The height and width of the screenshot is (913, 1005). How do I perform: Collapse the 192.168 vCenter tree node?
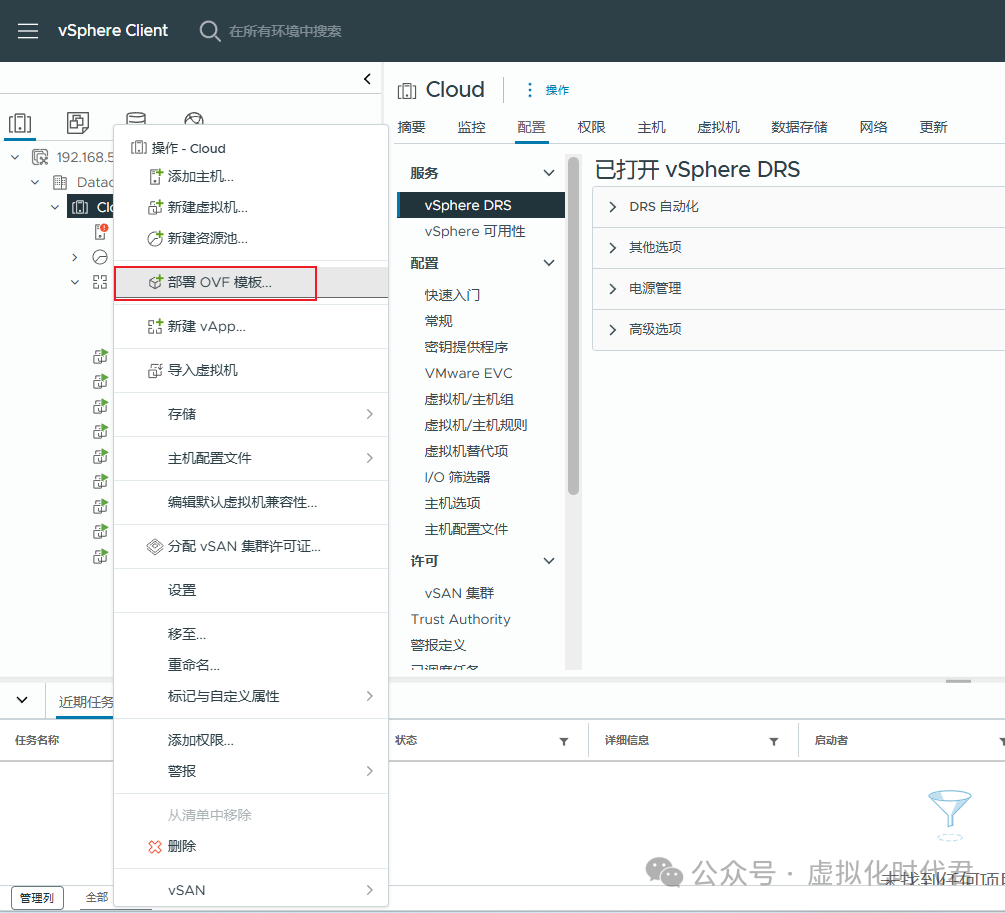point(15,156)
